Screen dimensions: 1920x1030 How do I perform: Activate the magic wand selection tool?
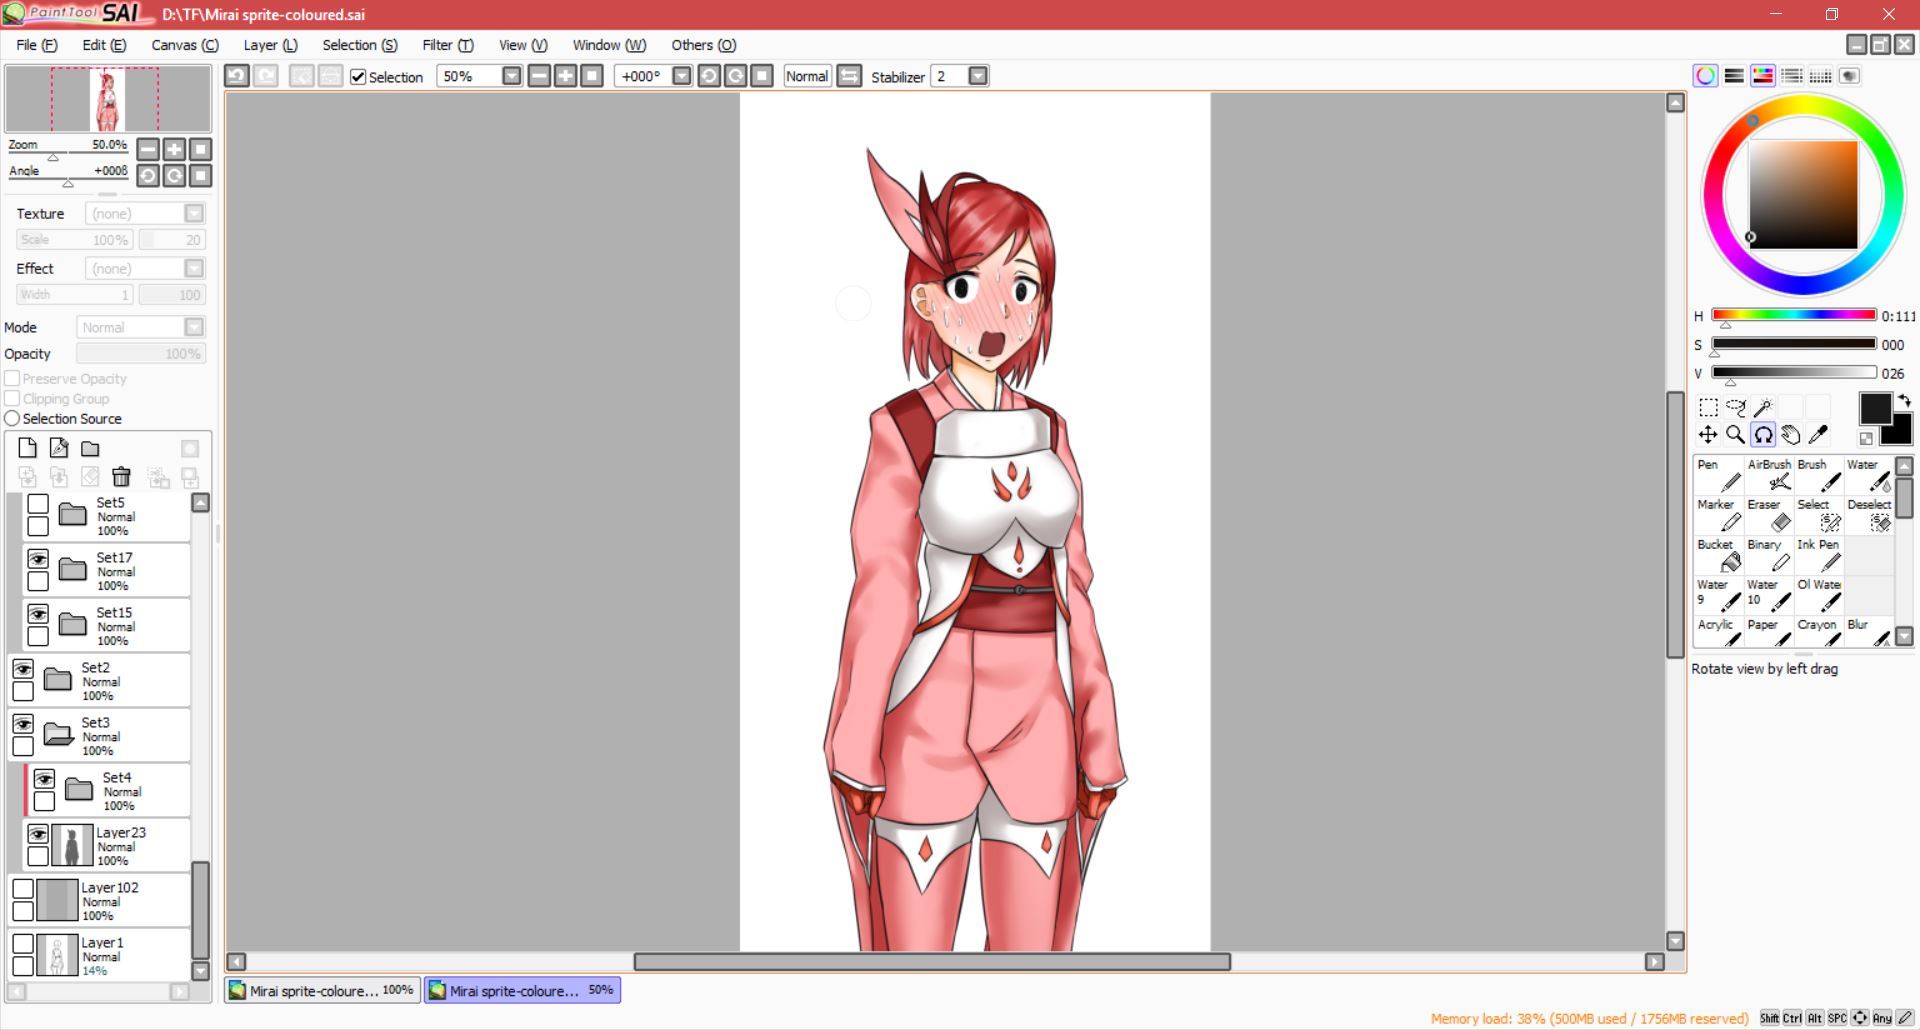click(x=1763, y=407)
